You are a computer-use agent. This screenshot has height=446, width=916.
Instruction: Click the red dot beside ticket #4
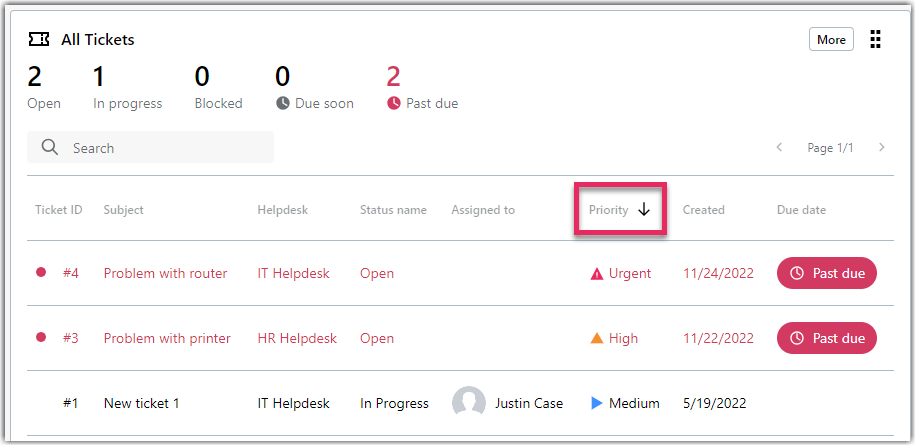41,272
